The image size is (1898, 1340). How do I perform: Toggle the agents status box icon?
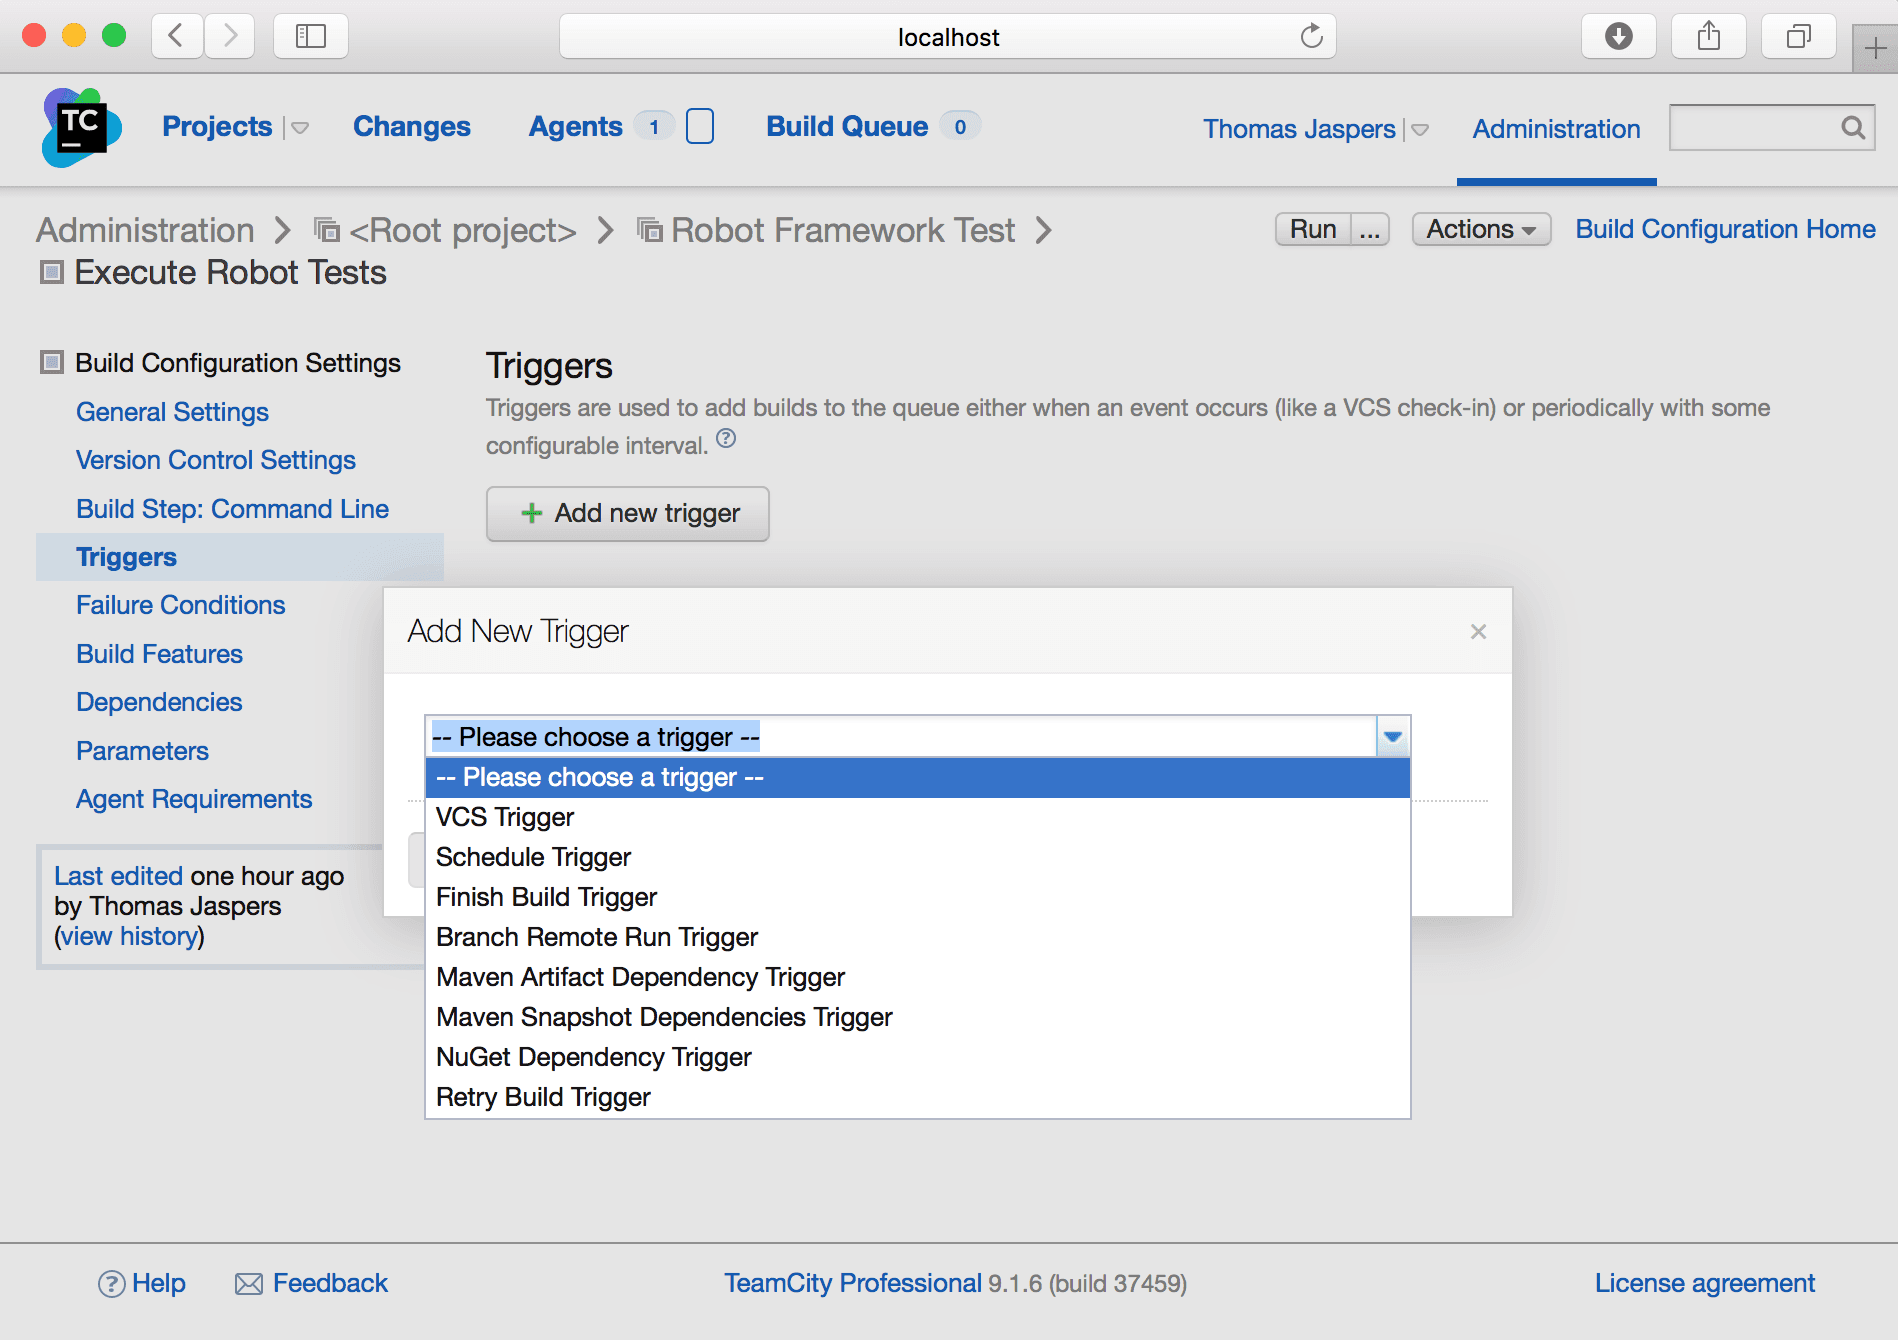pyautogui.click(x=700, y=127)
